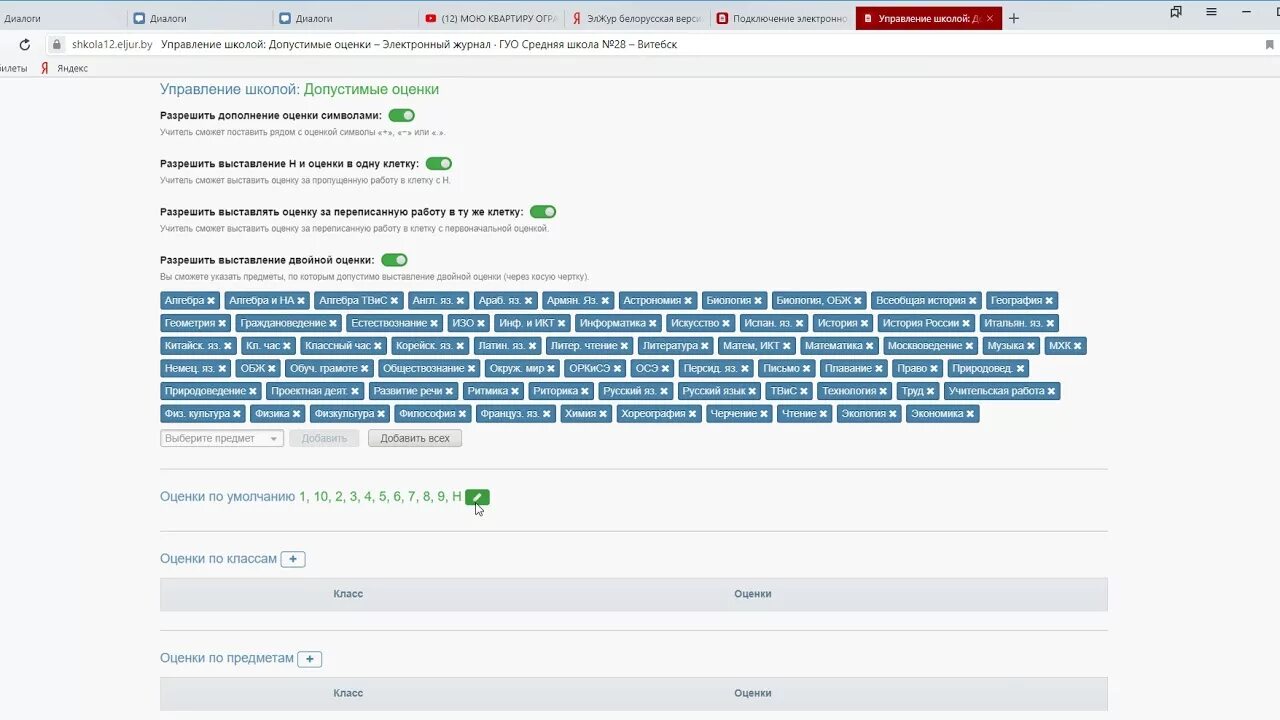Open a new browser tab with plus

tap(1014, 18)
